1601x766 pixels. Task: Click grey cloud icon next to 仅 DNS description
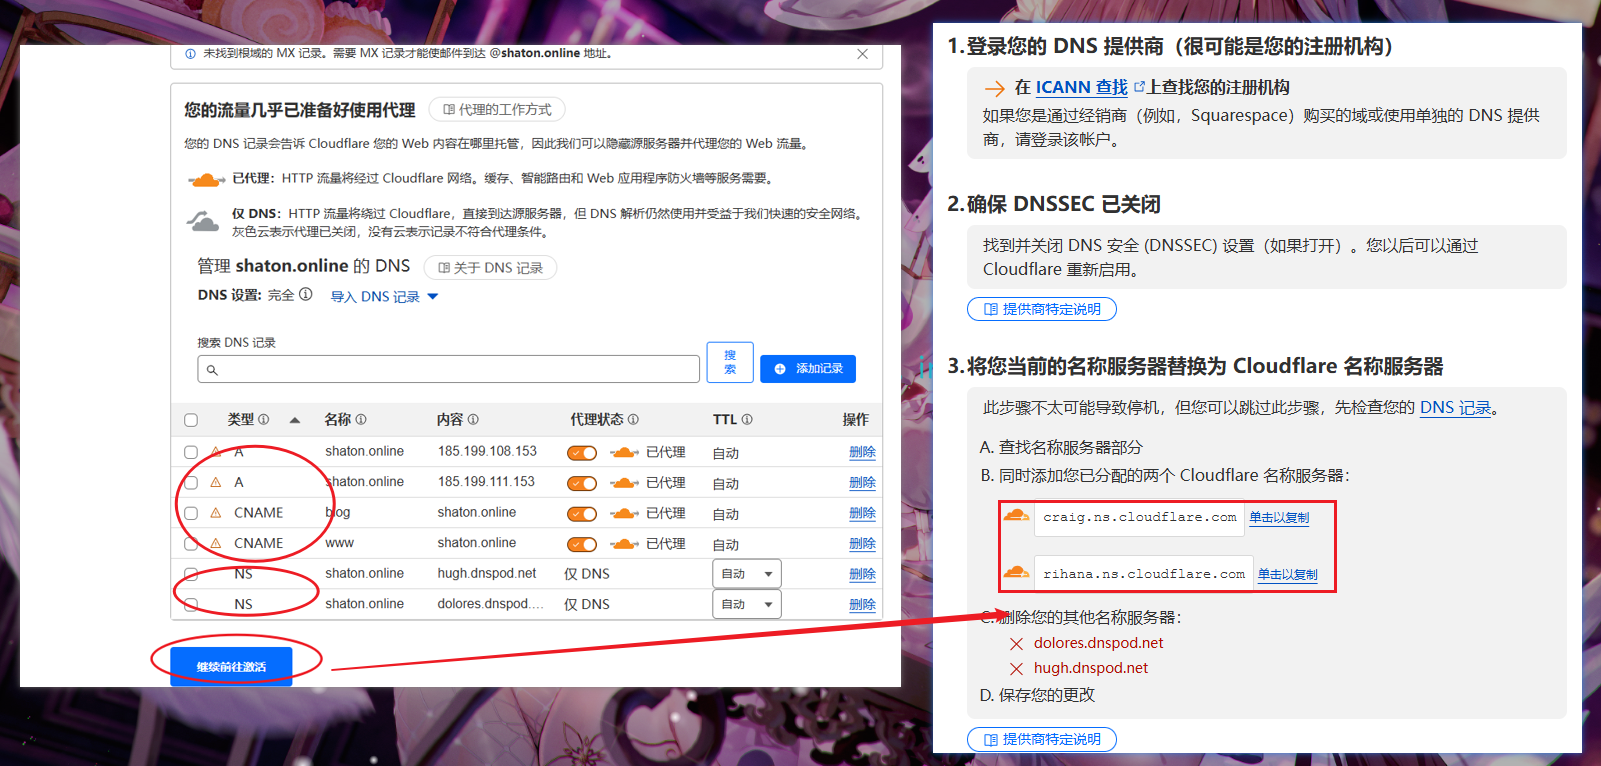pyautogui.click(x=203, y=221)
